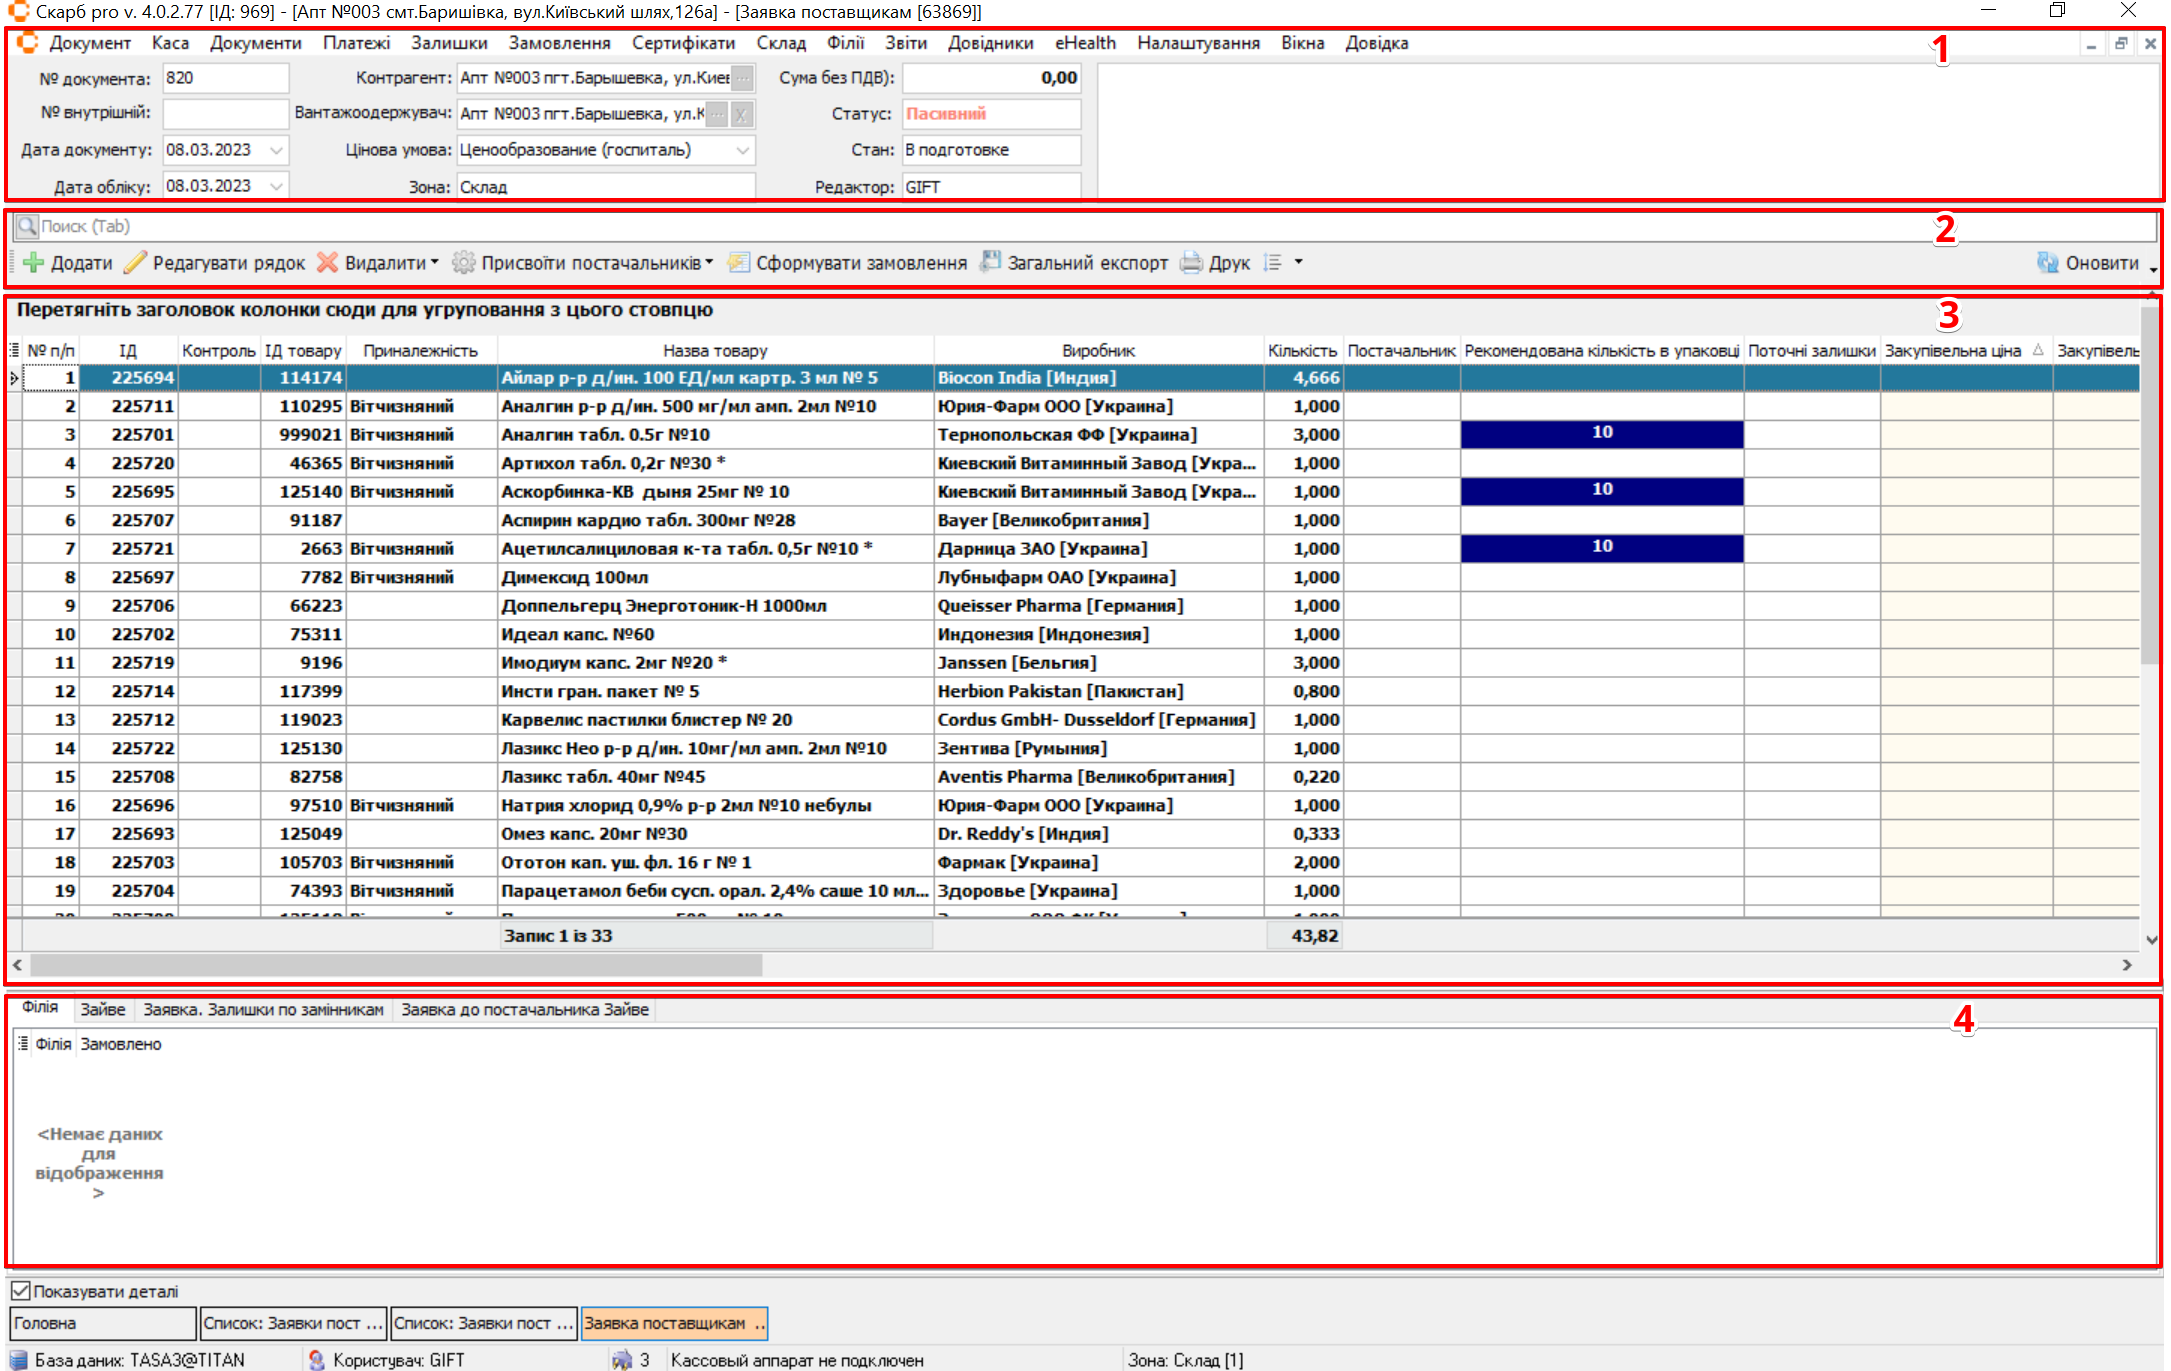2171x1371 pixels.
Task: Click the pencil Редагувати рядок icon
Action: (x=135, y=263)
